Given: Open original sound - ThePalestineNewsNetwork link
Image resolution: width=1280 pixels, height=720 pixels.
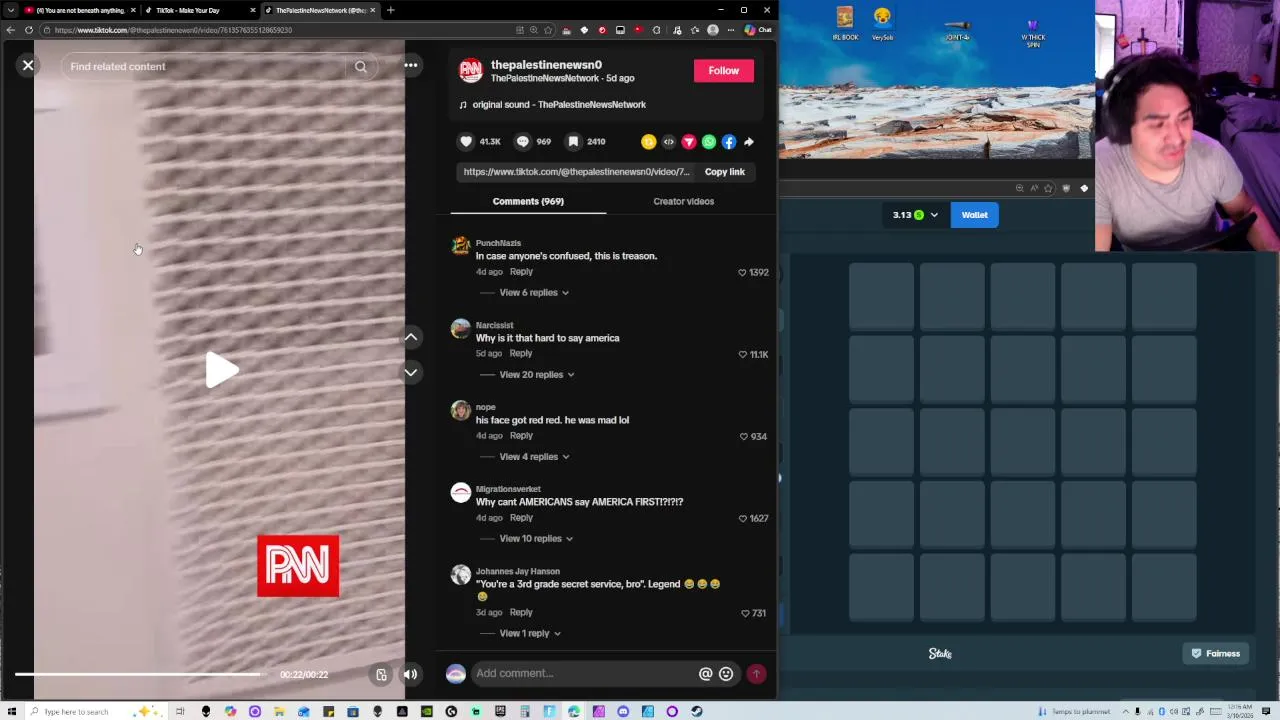Looking at the screenshot, I should [x=559, y=104].
